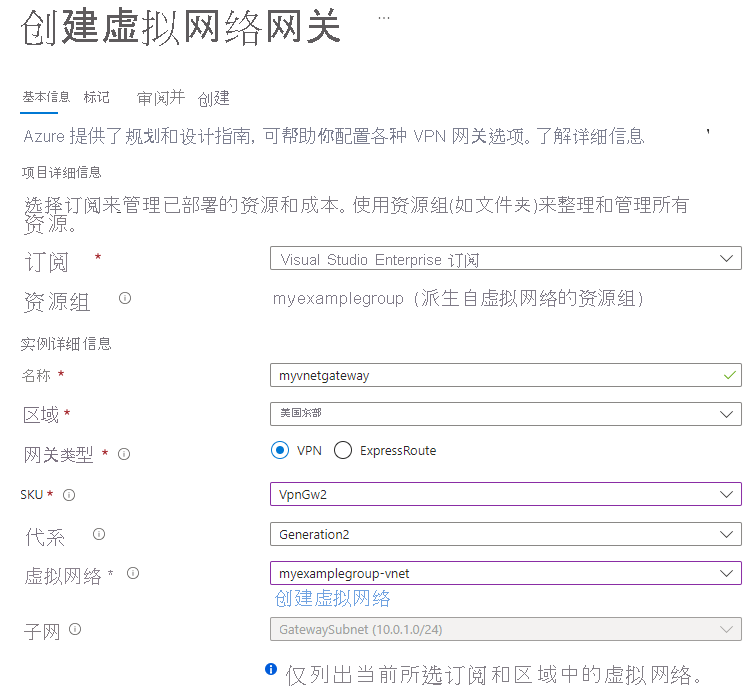Select the ExpressRoute gateway type
The height and width of the screenshot is (688, 752).
[x=343, y=450]
